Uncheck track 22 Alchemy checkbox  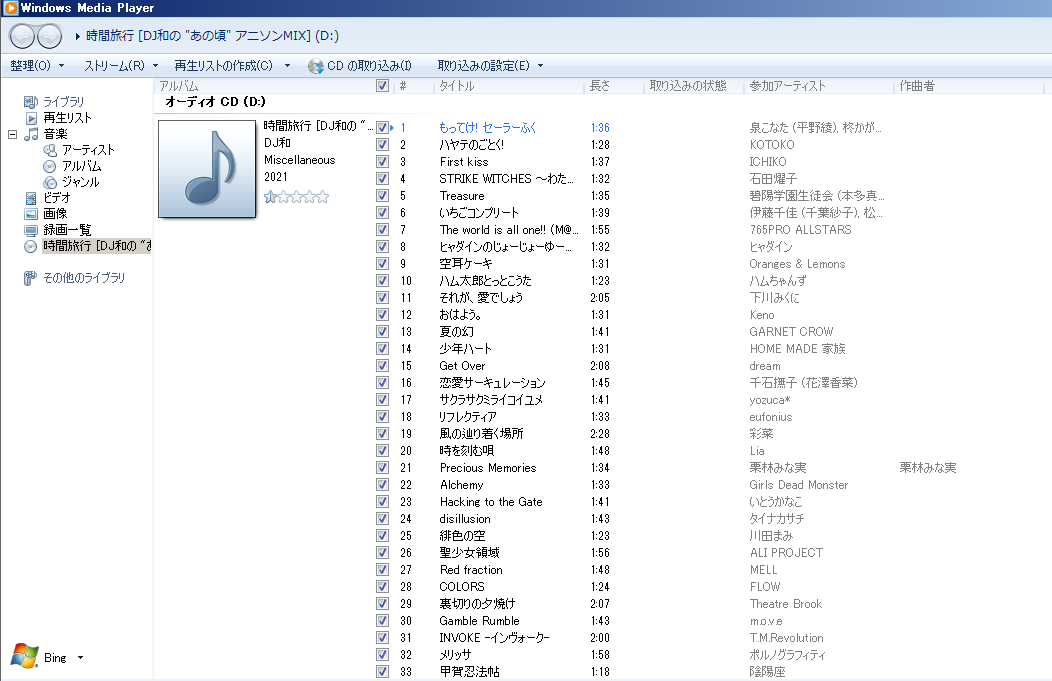pyautogui.click(x=382, y=485)
